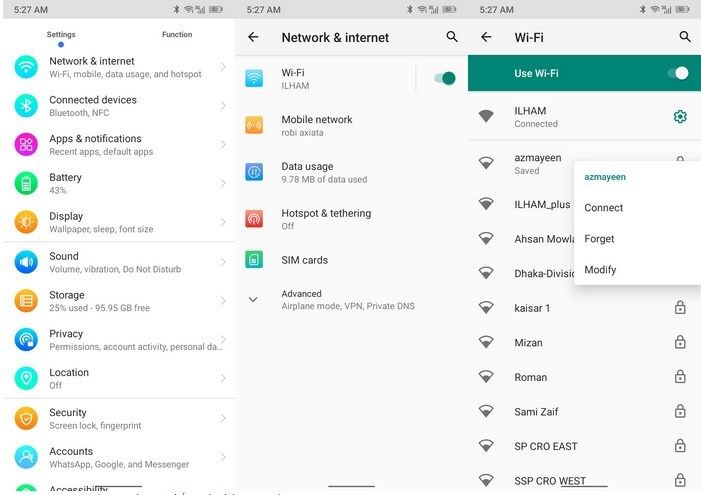Toggle the Wi-Fi switch in Network & internet
This screenshot has width=701, height=495.
click(x=445, y=78)
